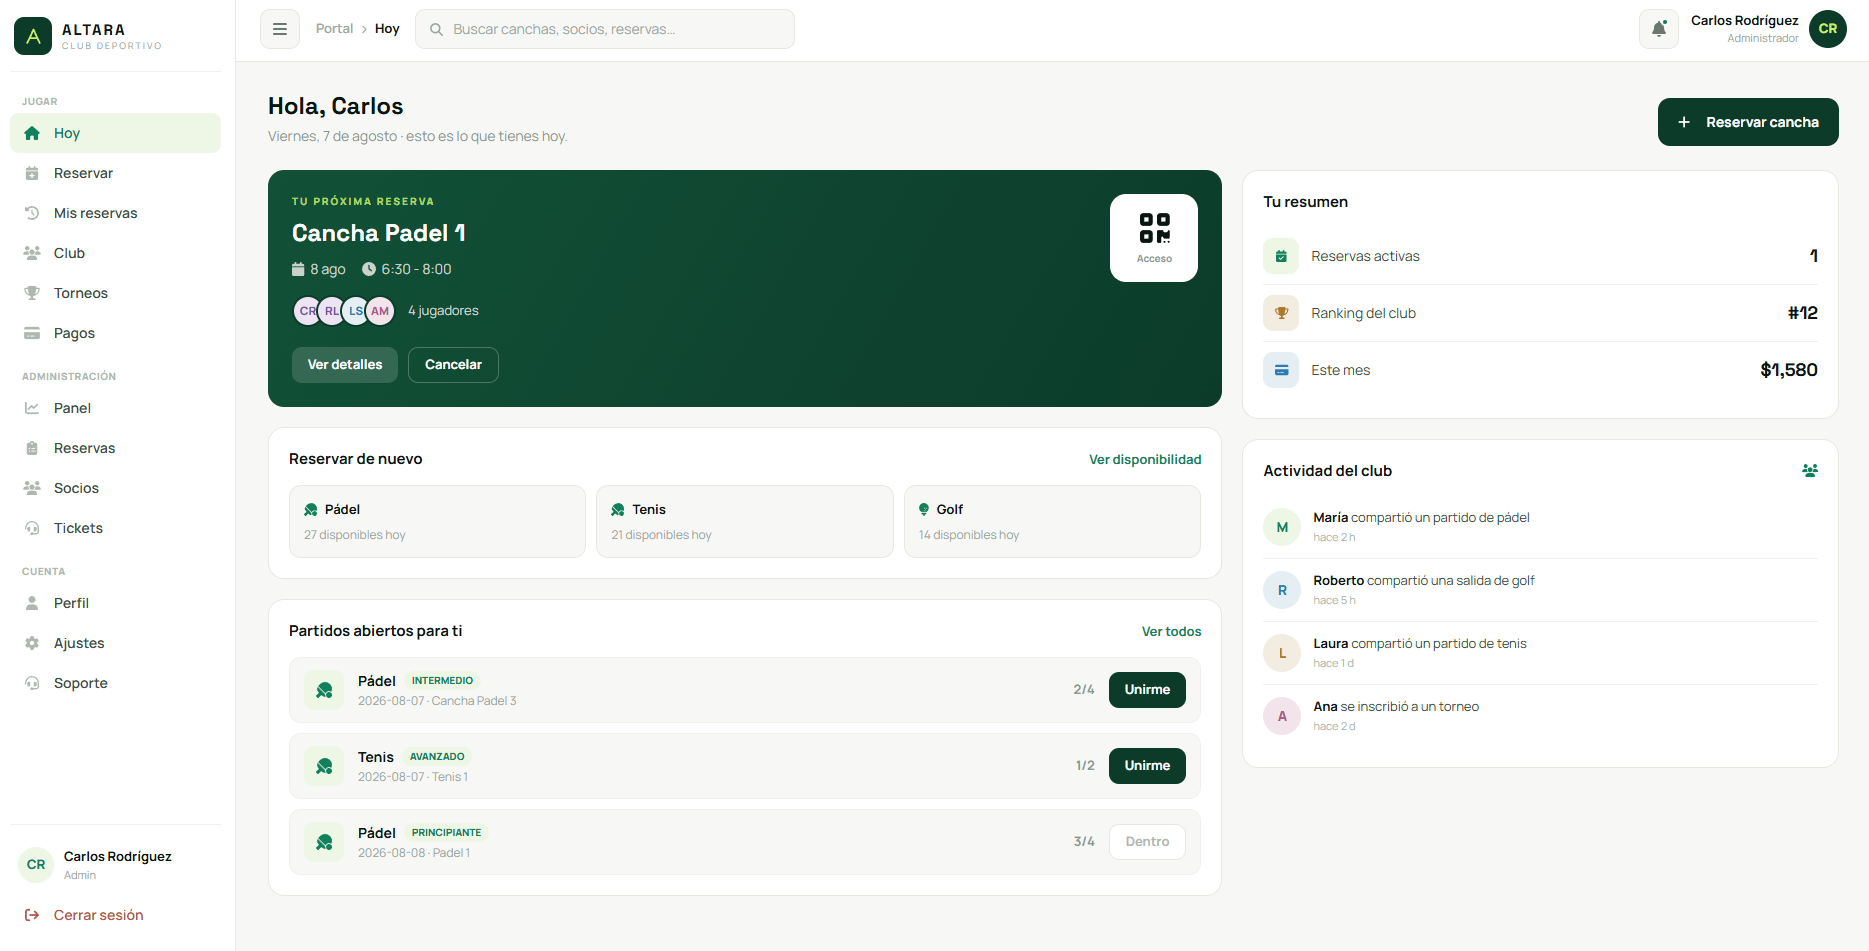Click the LS player avatar on reservation
Screen dimensions: 1869x951
(x=355, y=311)
